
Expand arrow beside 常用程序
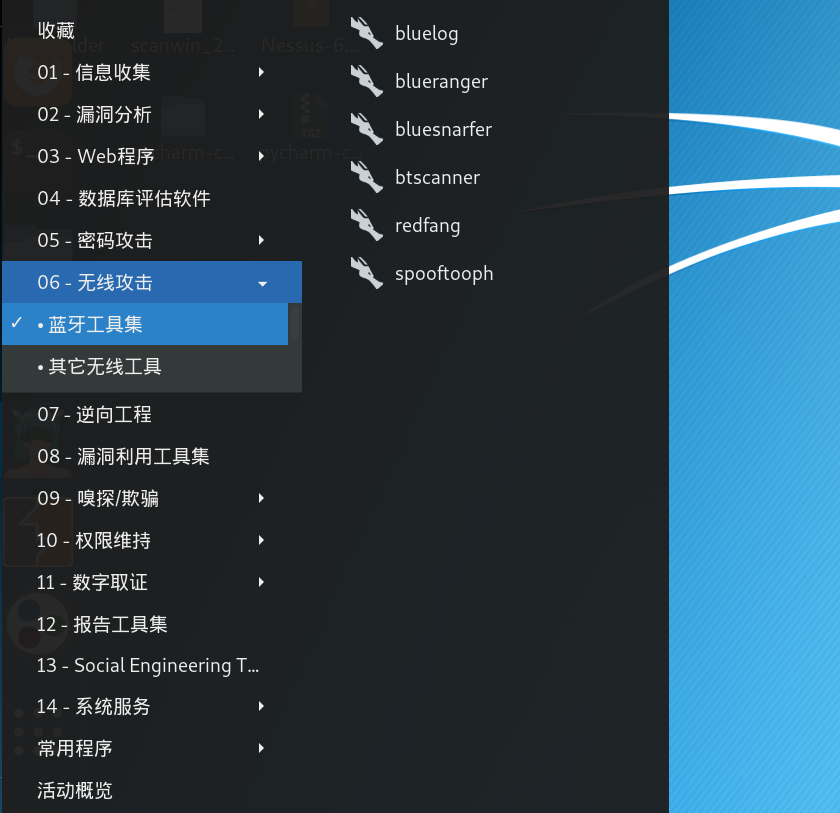[261, 748]
